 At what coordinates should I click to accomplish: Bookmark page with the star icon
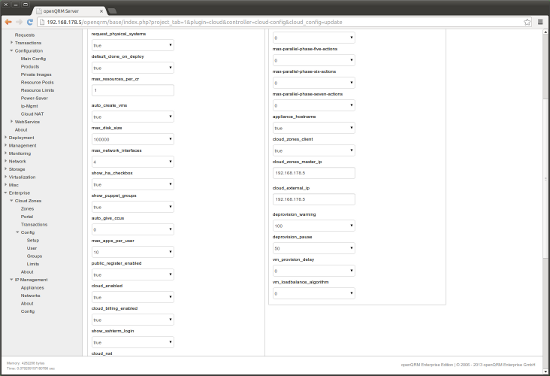(x=527, y=22)
